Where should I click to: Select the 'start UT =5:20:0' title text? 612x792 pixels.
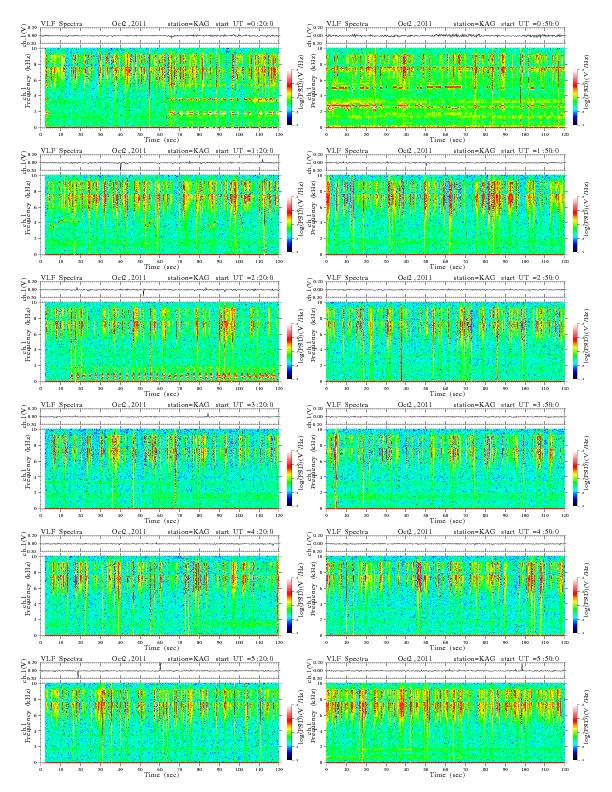[x=244, y=659]
